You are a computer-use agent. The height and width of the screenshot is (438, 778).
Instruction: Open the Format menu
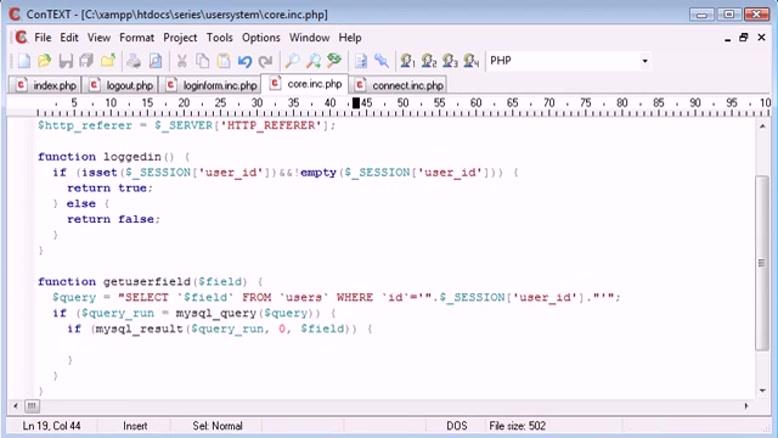pyautogui.click(x=136, y=38)
